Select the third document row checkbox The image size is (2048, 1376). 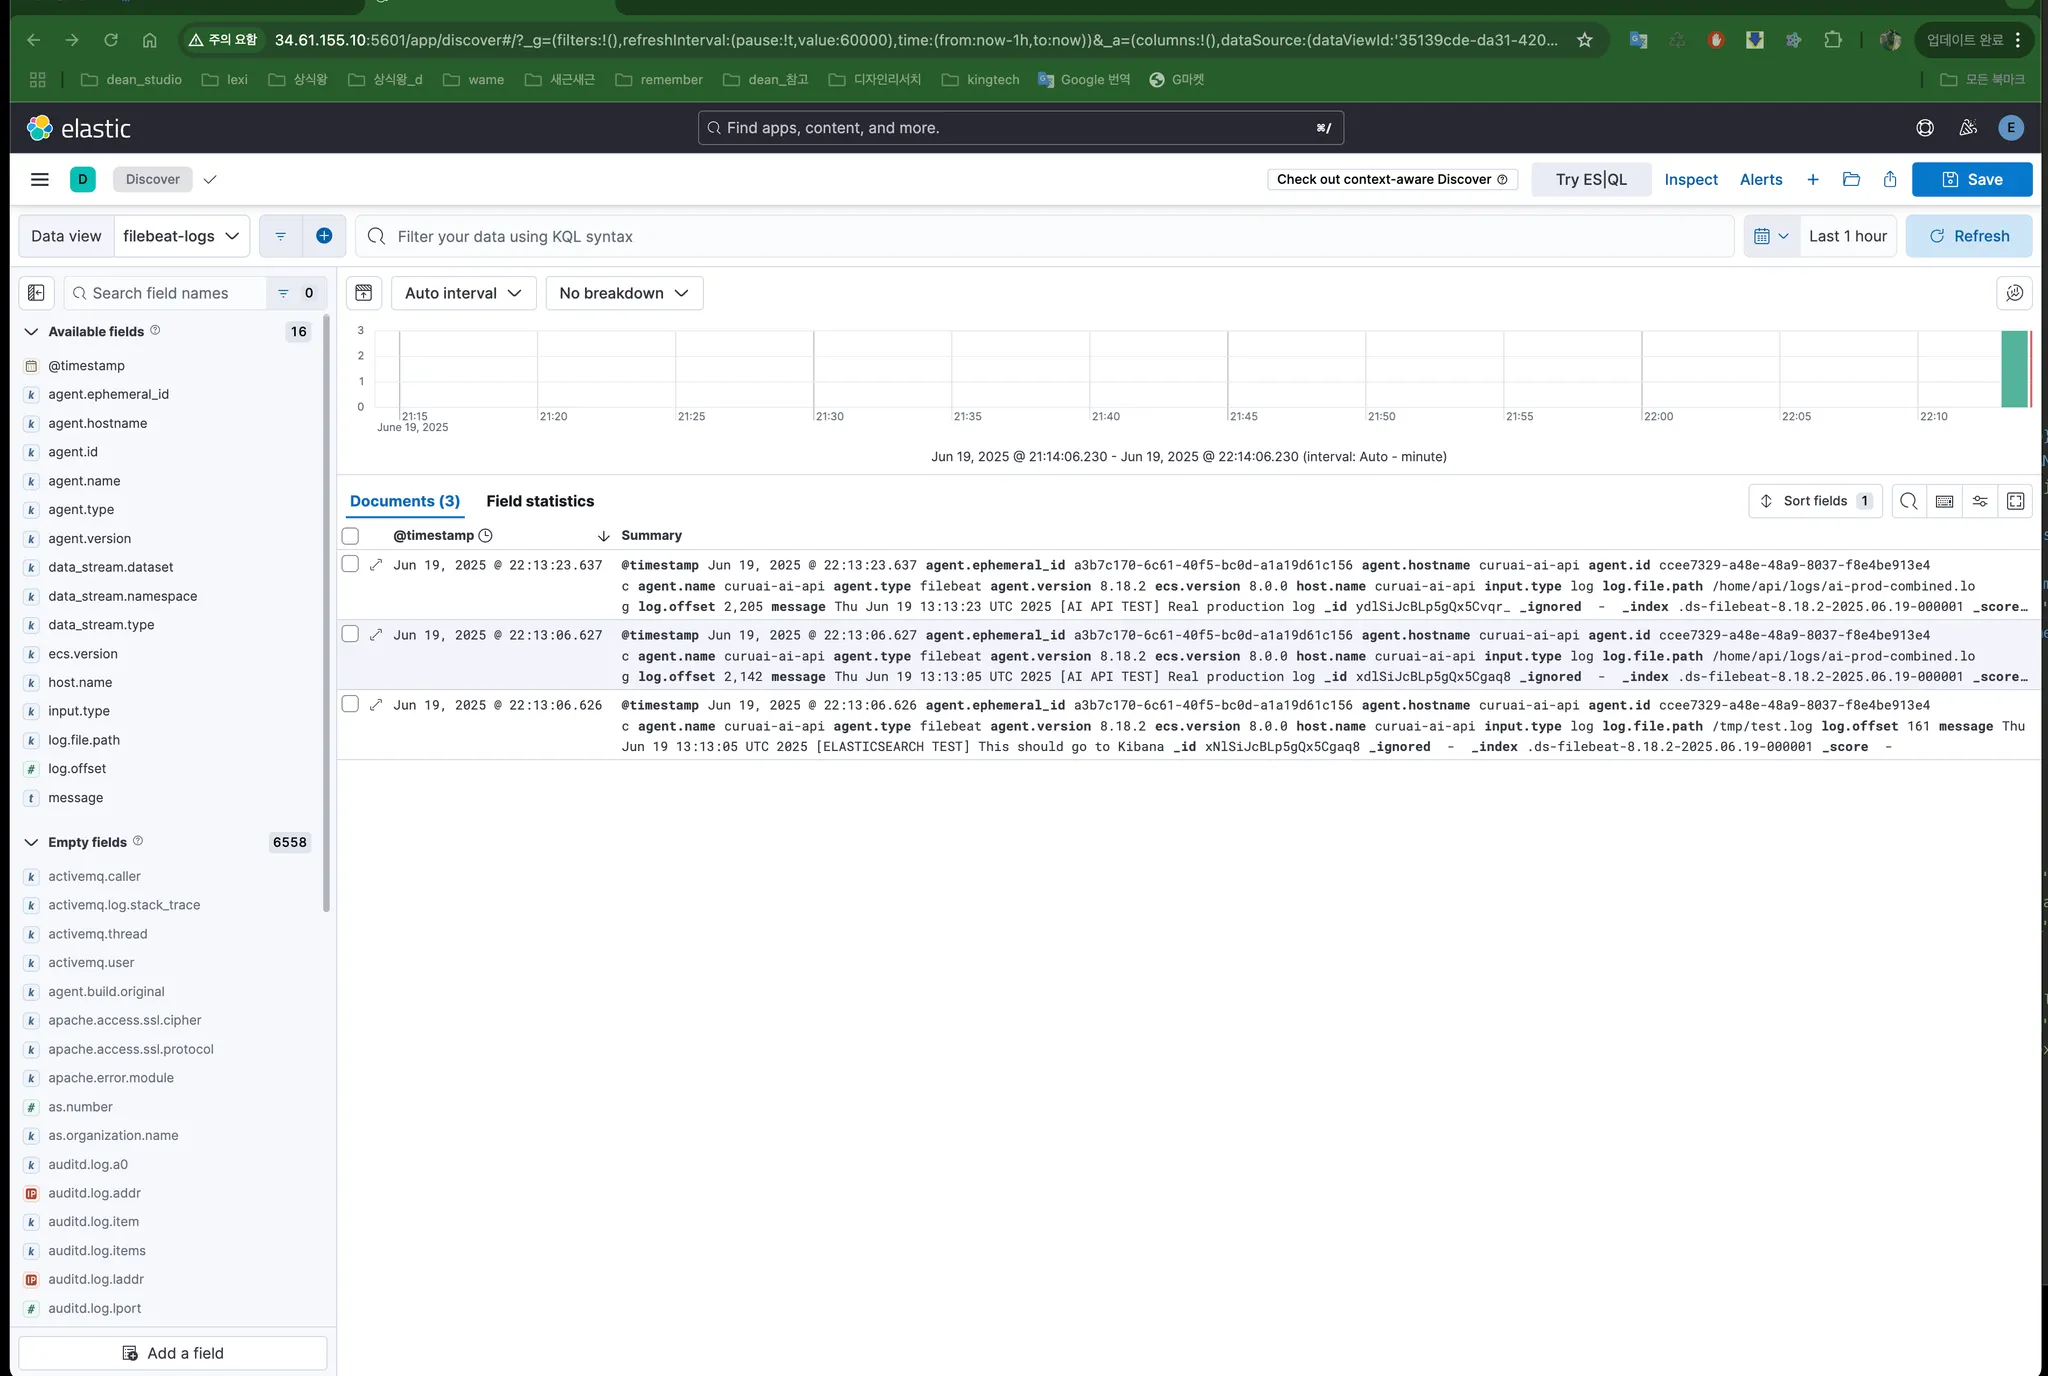(350, 704)
